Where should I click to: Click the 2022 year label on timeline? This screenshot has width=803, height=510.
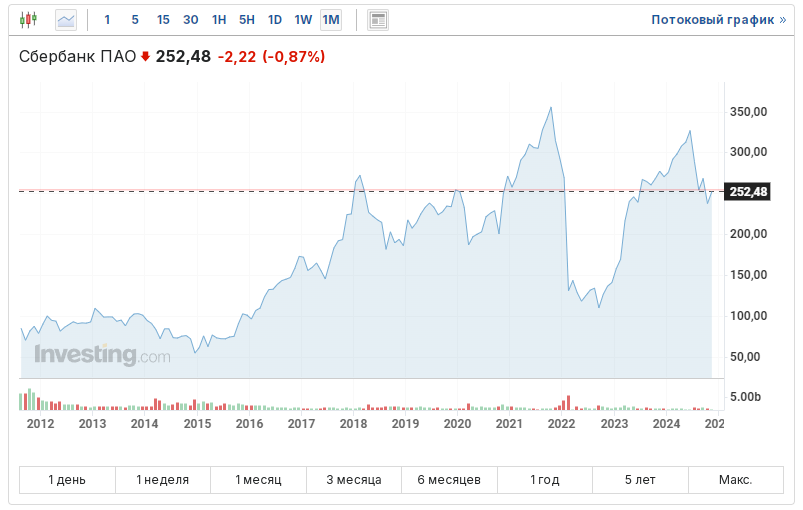tap(561, 423)
